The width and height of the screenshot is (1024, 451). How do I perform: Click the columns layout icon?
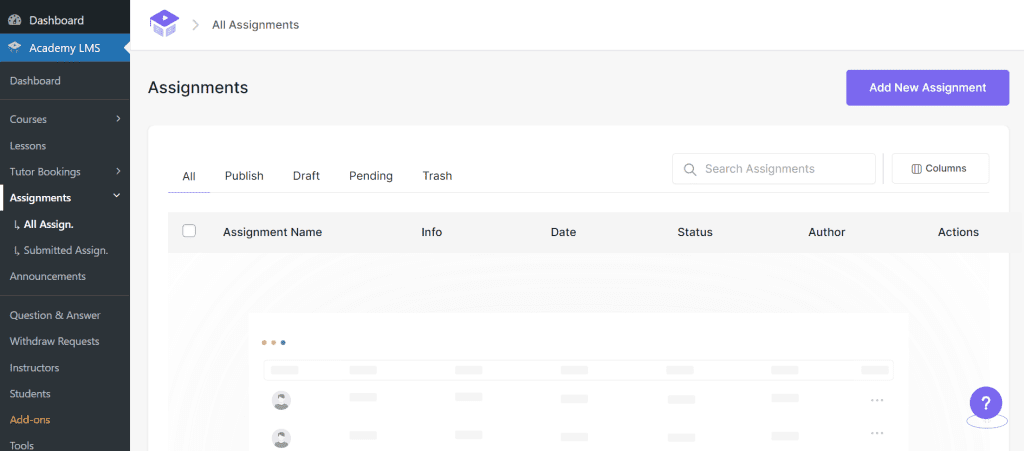916,169
